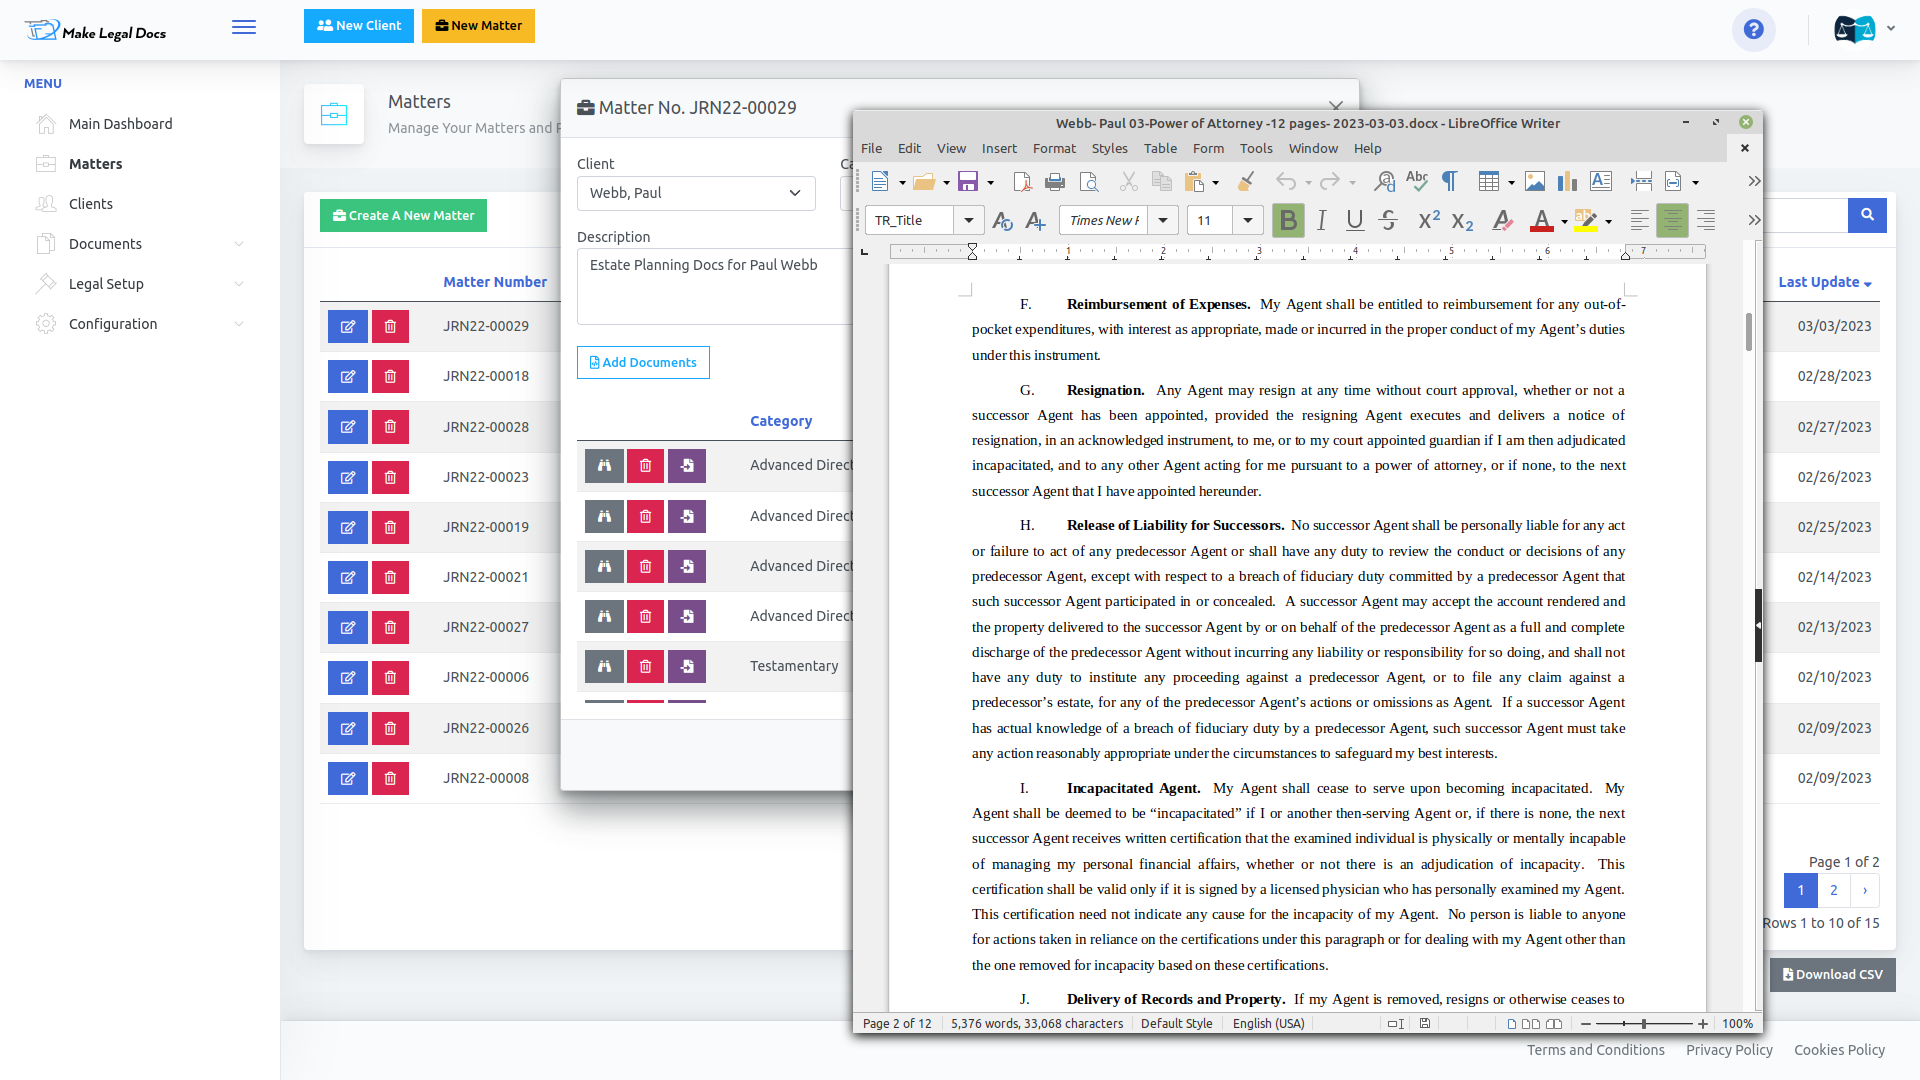This screenshot has height=1080, width=1920.
Task: Click the Print document icon
Action: point(1055,182)
